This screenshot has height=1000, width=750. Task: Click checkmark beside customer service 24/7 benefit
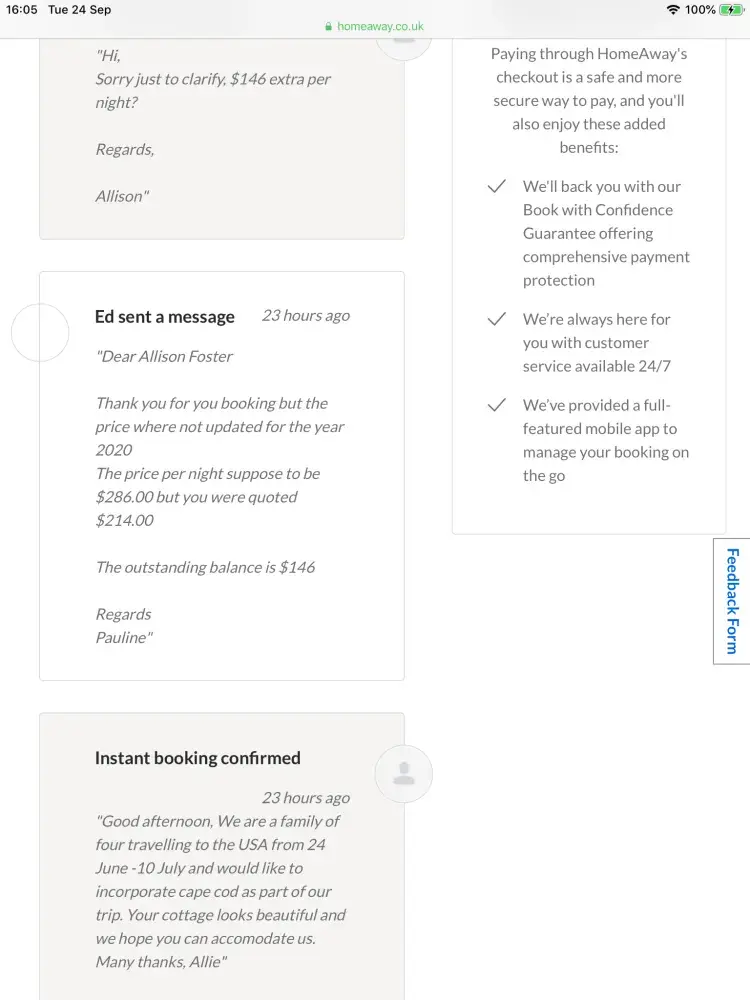pyautogui.click(x=496, y=320)
